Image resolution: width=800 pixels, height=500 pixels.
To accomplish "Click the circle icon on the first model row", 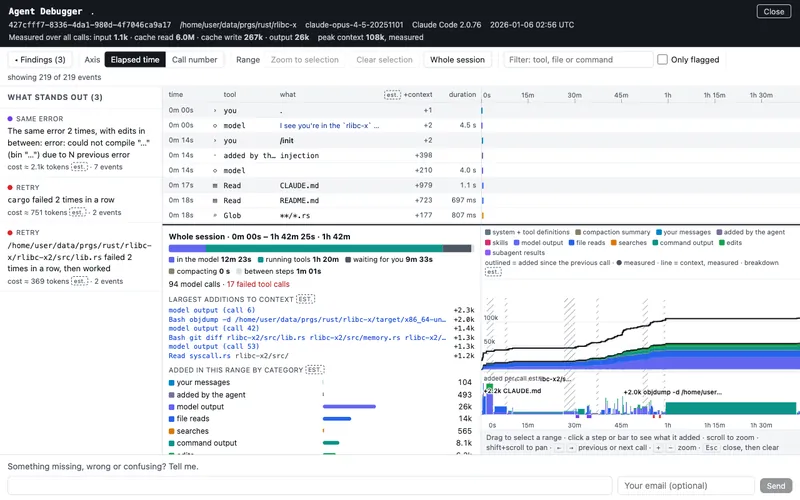I will pos(215,126).
